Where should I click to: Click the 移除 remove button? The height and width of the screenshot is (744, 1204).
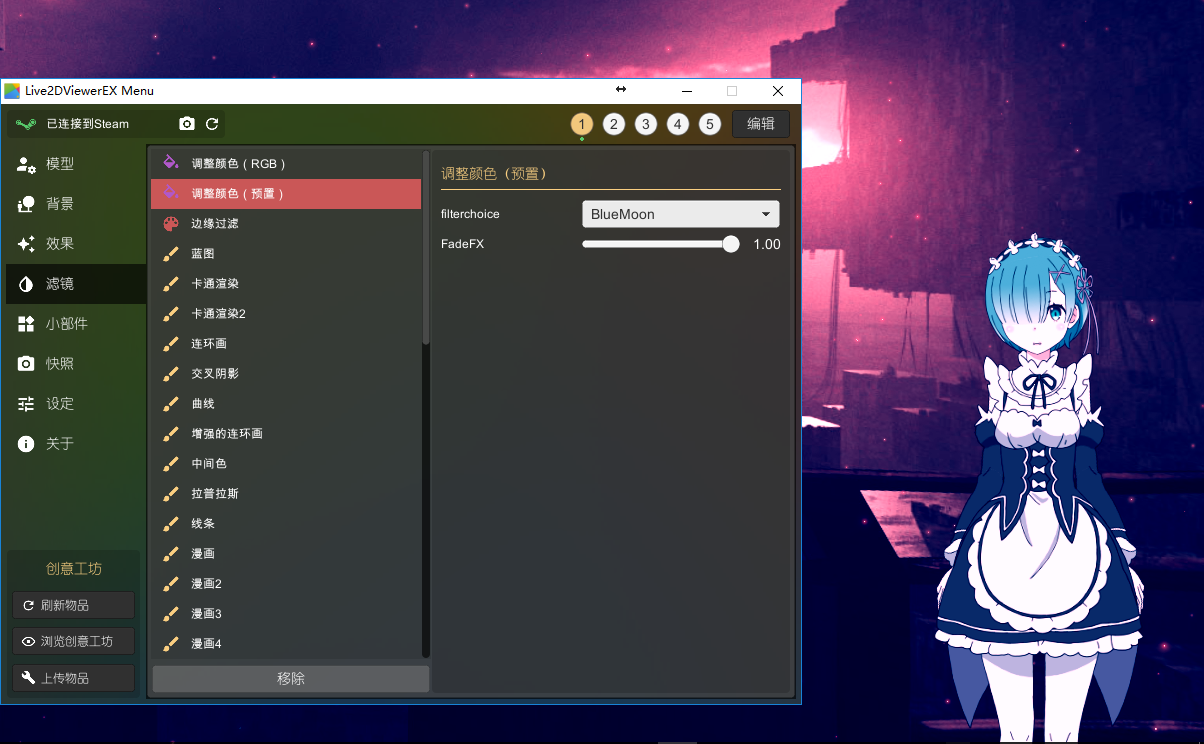[290, 679]
